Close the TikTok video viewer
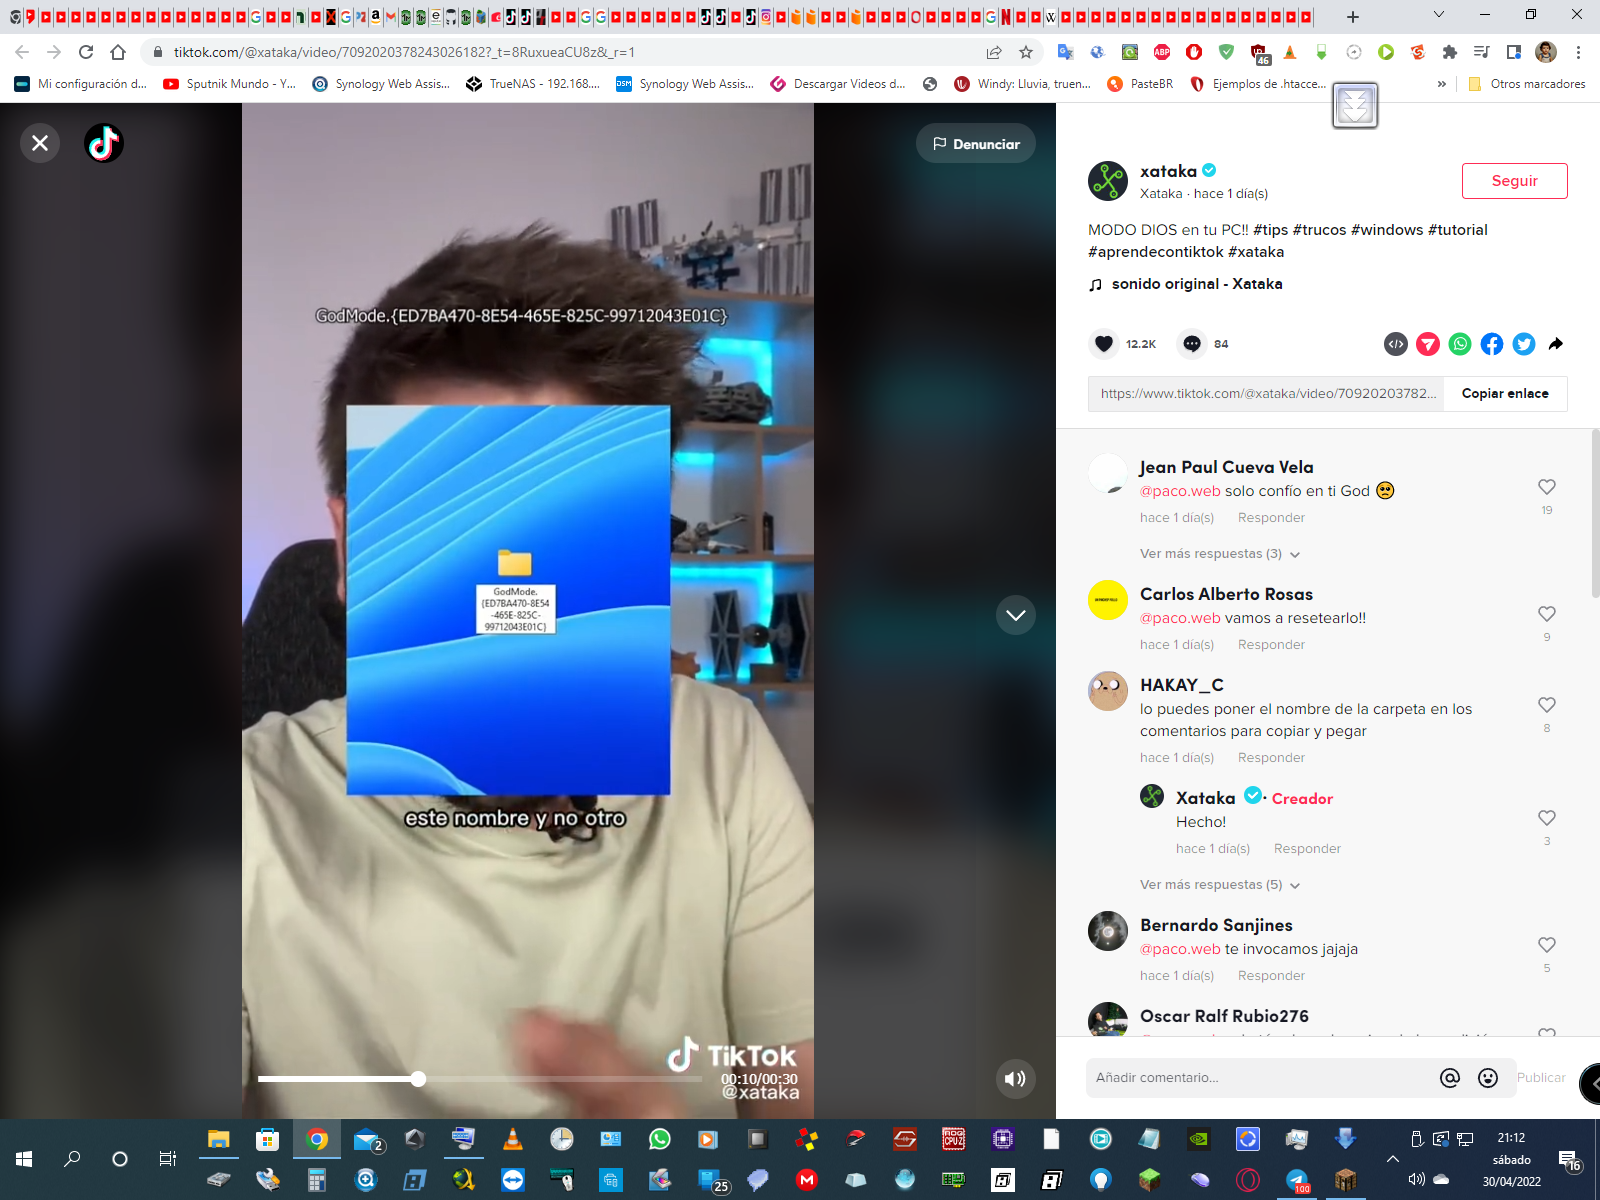1600x1200 pixels. click(40, 143)
